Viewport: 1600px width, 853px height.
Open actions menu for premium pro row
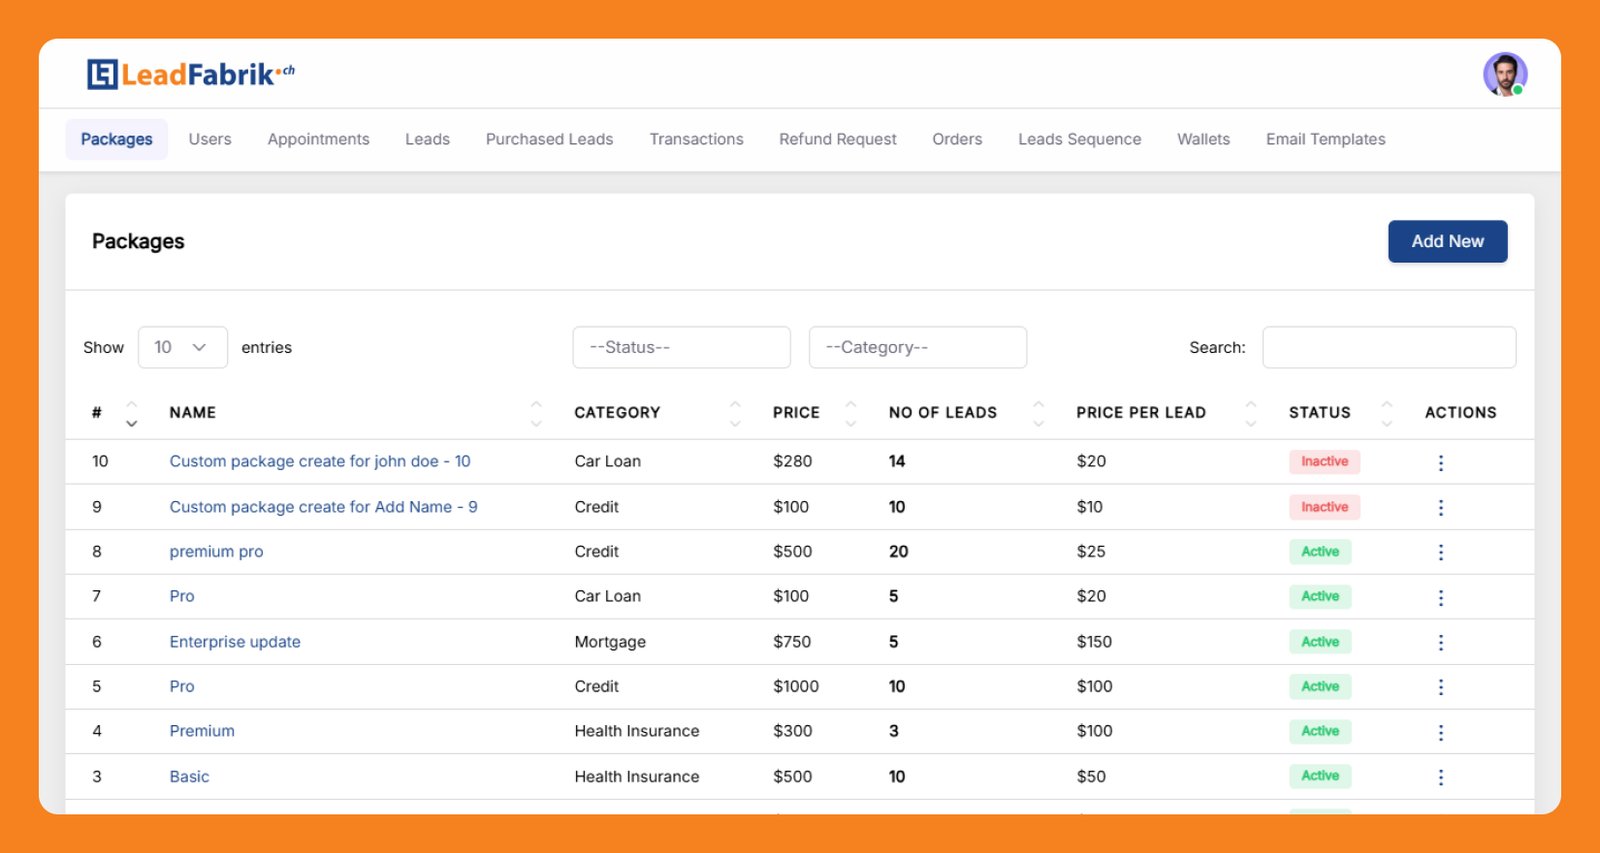coord(1440,552)
